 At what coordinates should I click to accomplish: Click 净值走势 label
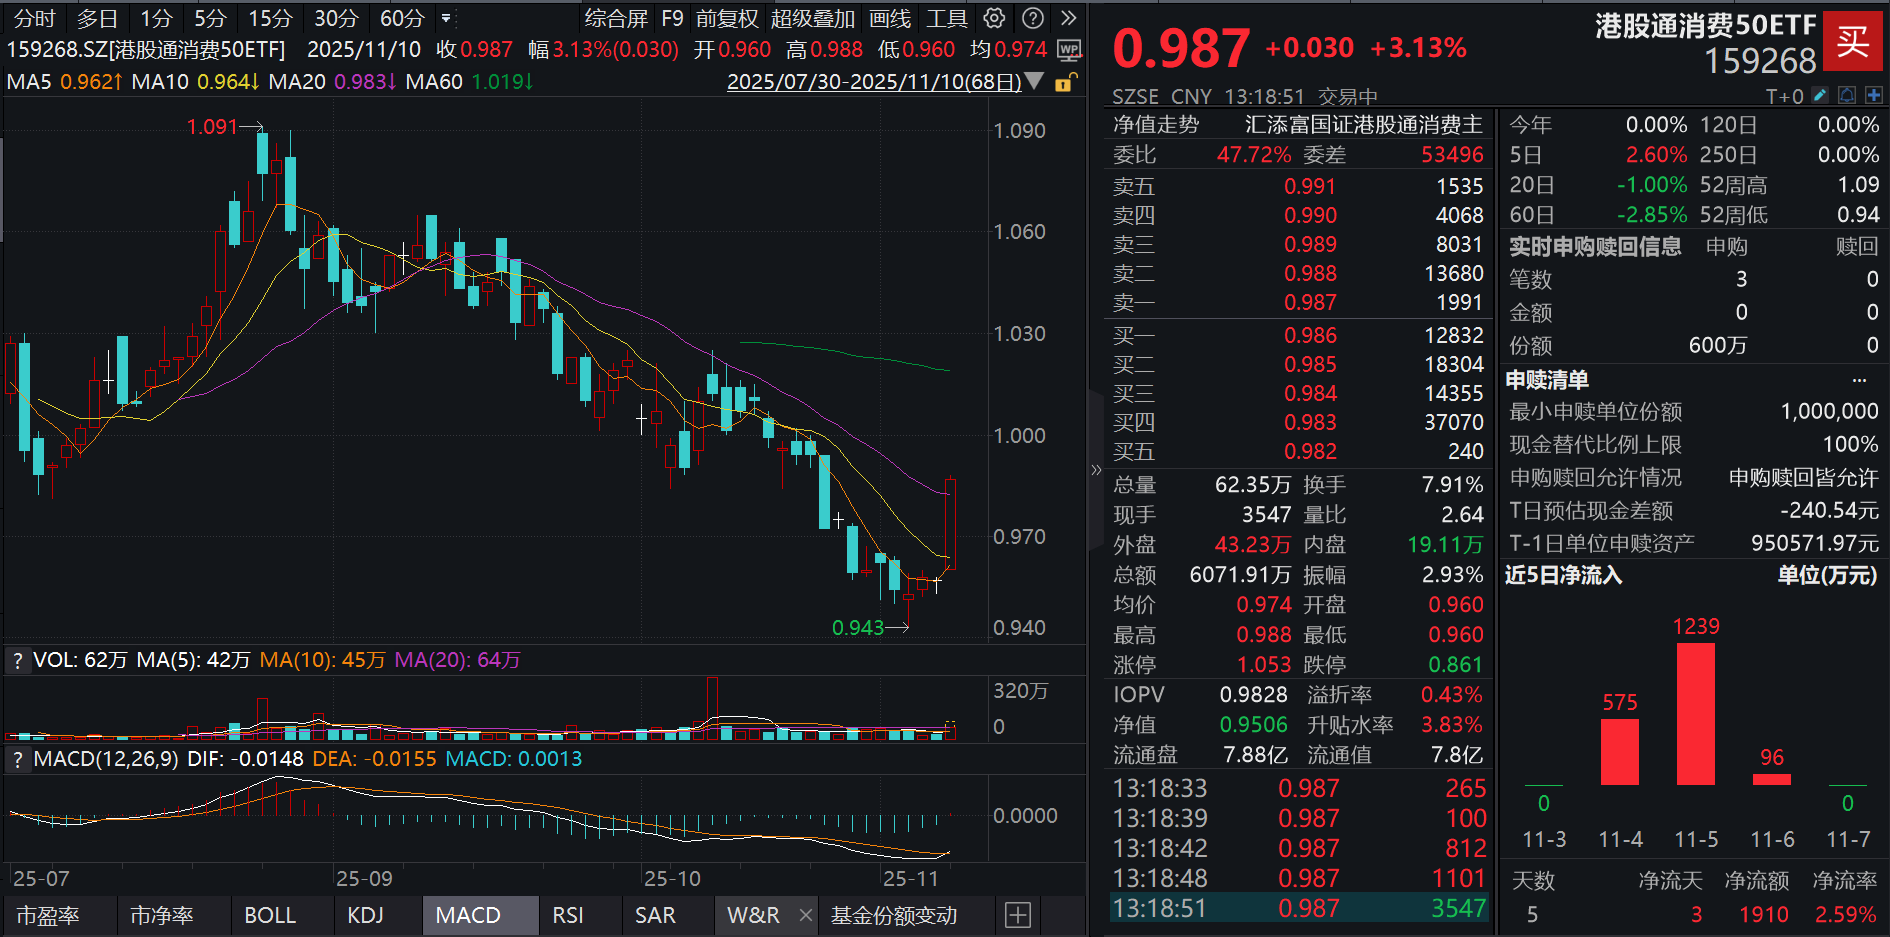pyautogui.click(x=1156, y=124)
